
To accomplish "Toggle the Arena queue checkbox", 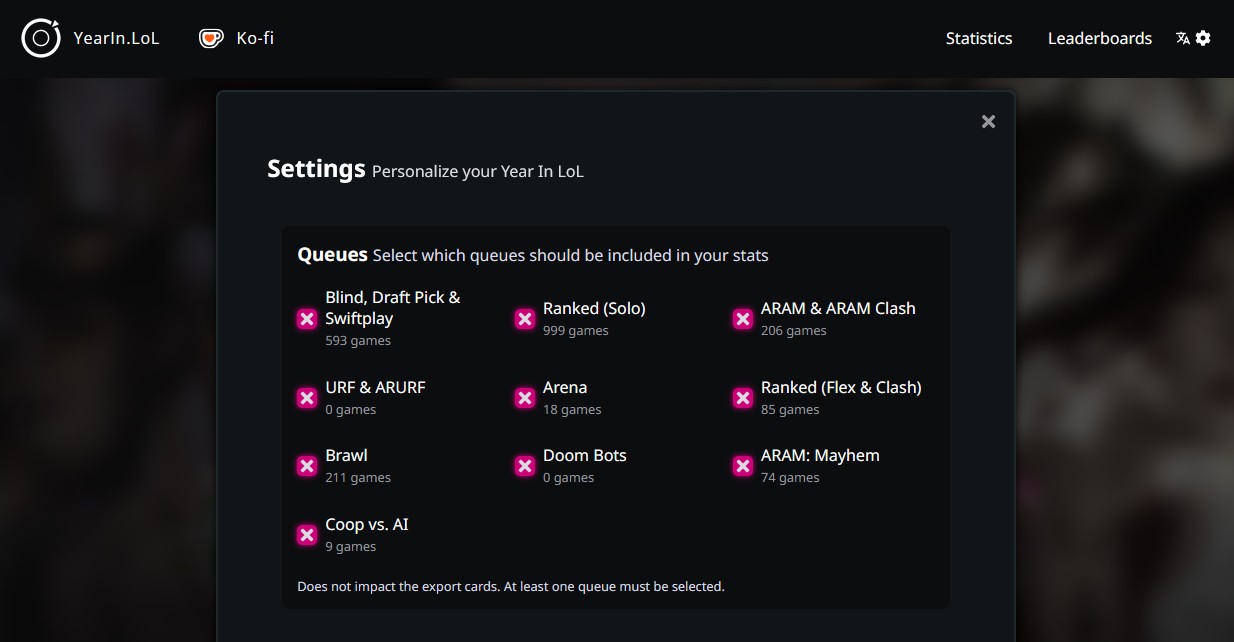I will pyautogui.click(x=525, y=398).
